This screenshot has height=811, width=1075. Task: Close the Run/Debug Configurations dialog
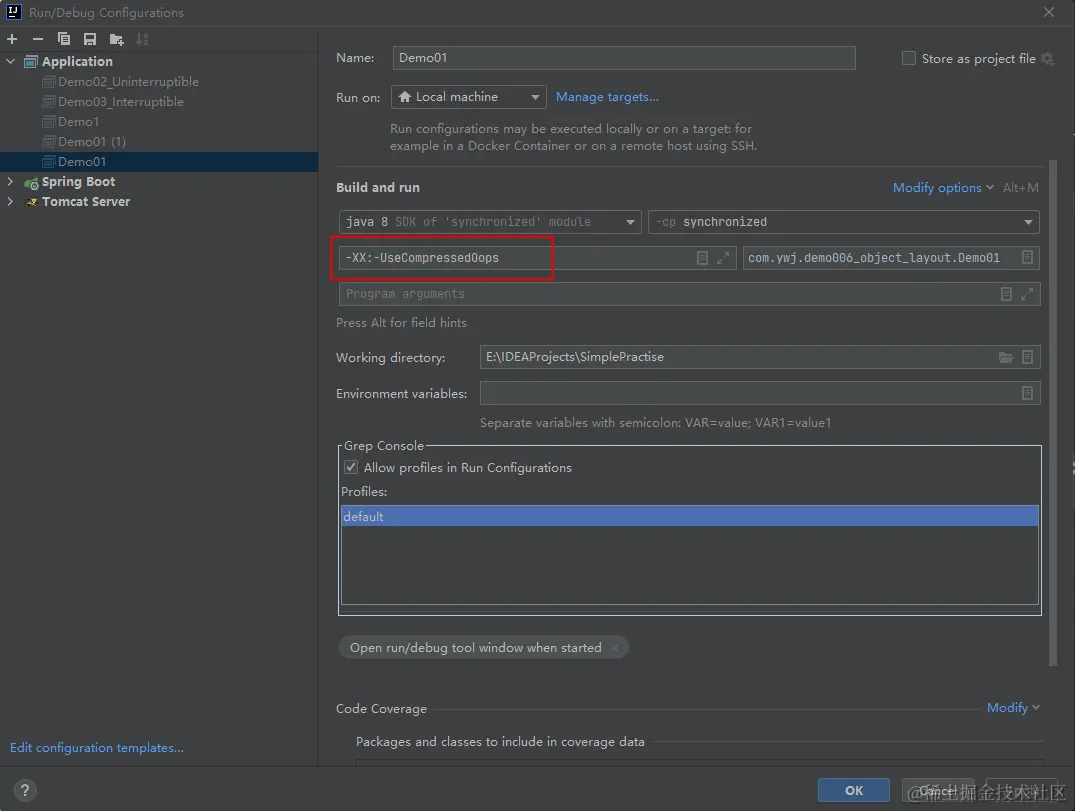[1049, 12]
